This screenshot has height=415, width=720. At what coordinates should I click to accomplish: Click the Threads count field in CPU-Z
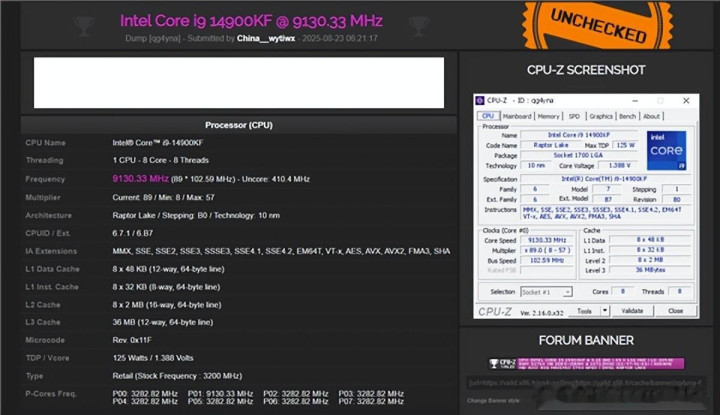tap(679, 292)
